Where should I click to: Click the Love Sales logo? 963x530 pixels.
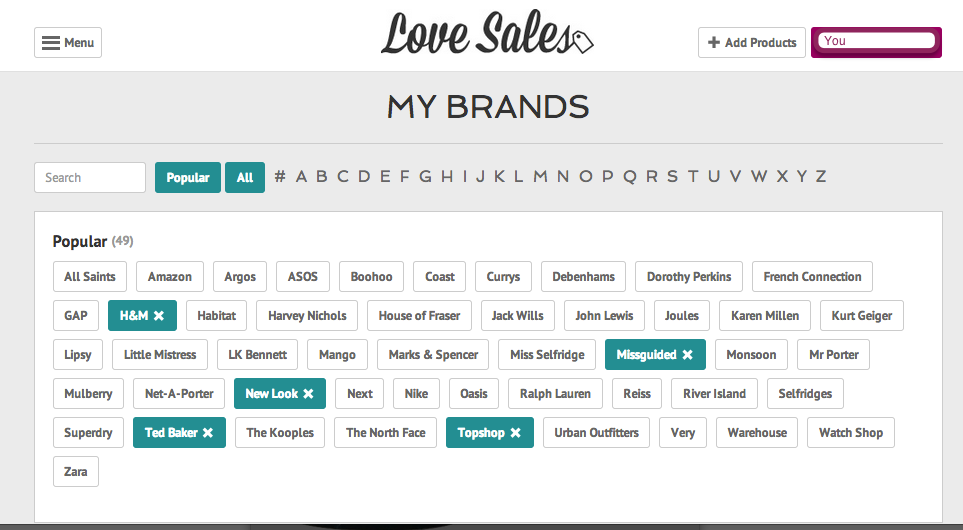(x=487, y=34)
